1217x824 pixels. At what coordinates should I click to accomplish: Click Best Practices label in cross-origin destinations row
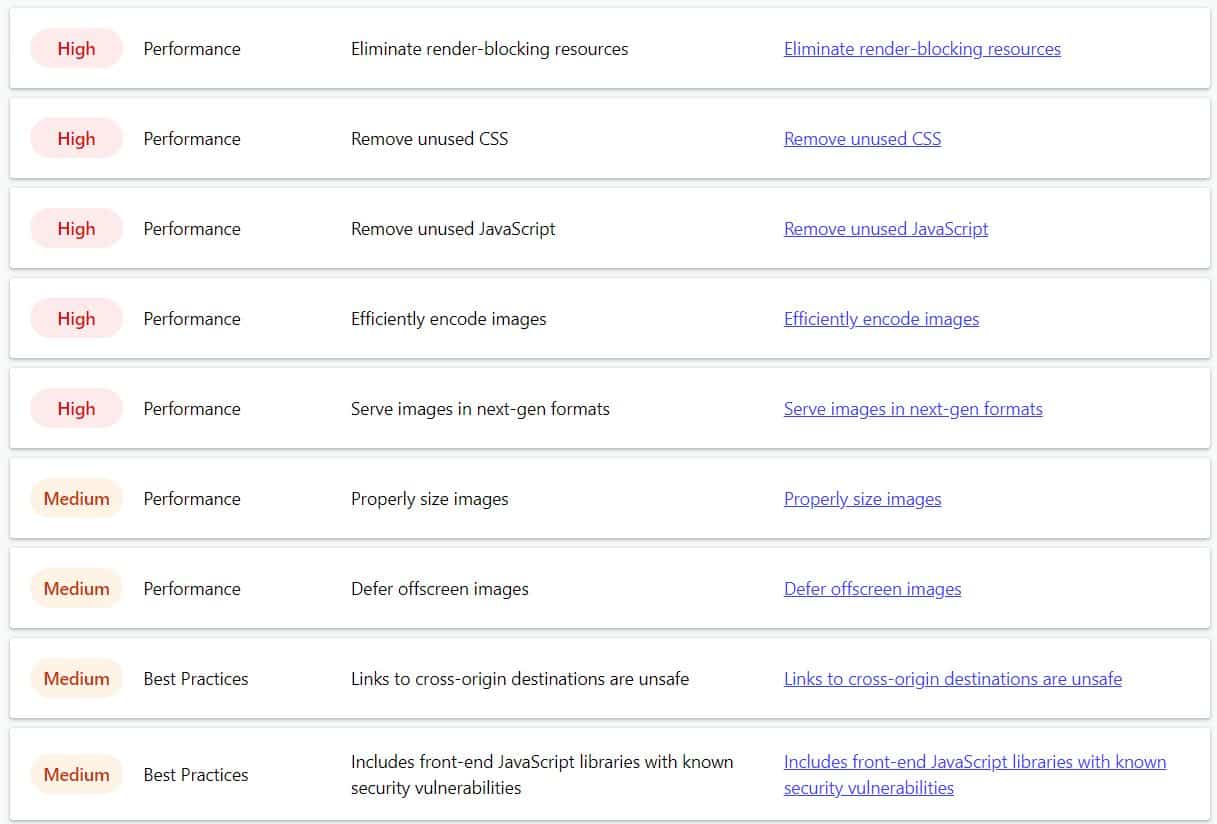pyautogui.click(x=195, y=679)
